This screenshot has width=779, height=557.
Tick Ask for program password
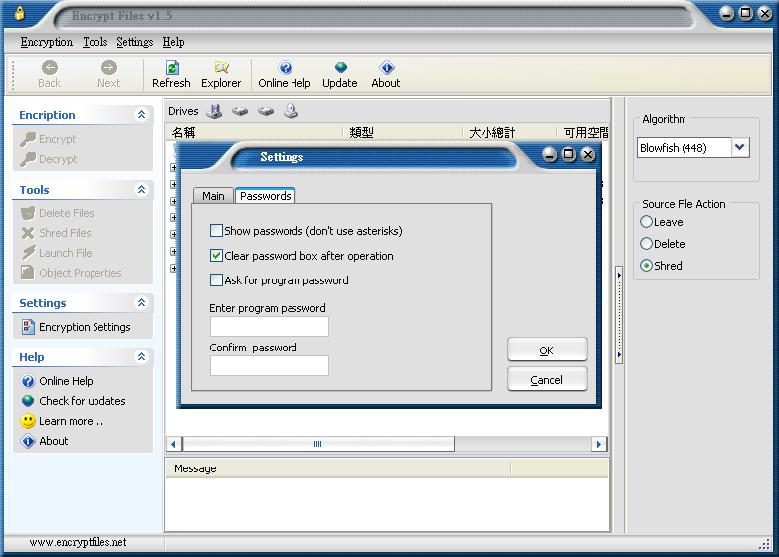[x=217, y=280]
